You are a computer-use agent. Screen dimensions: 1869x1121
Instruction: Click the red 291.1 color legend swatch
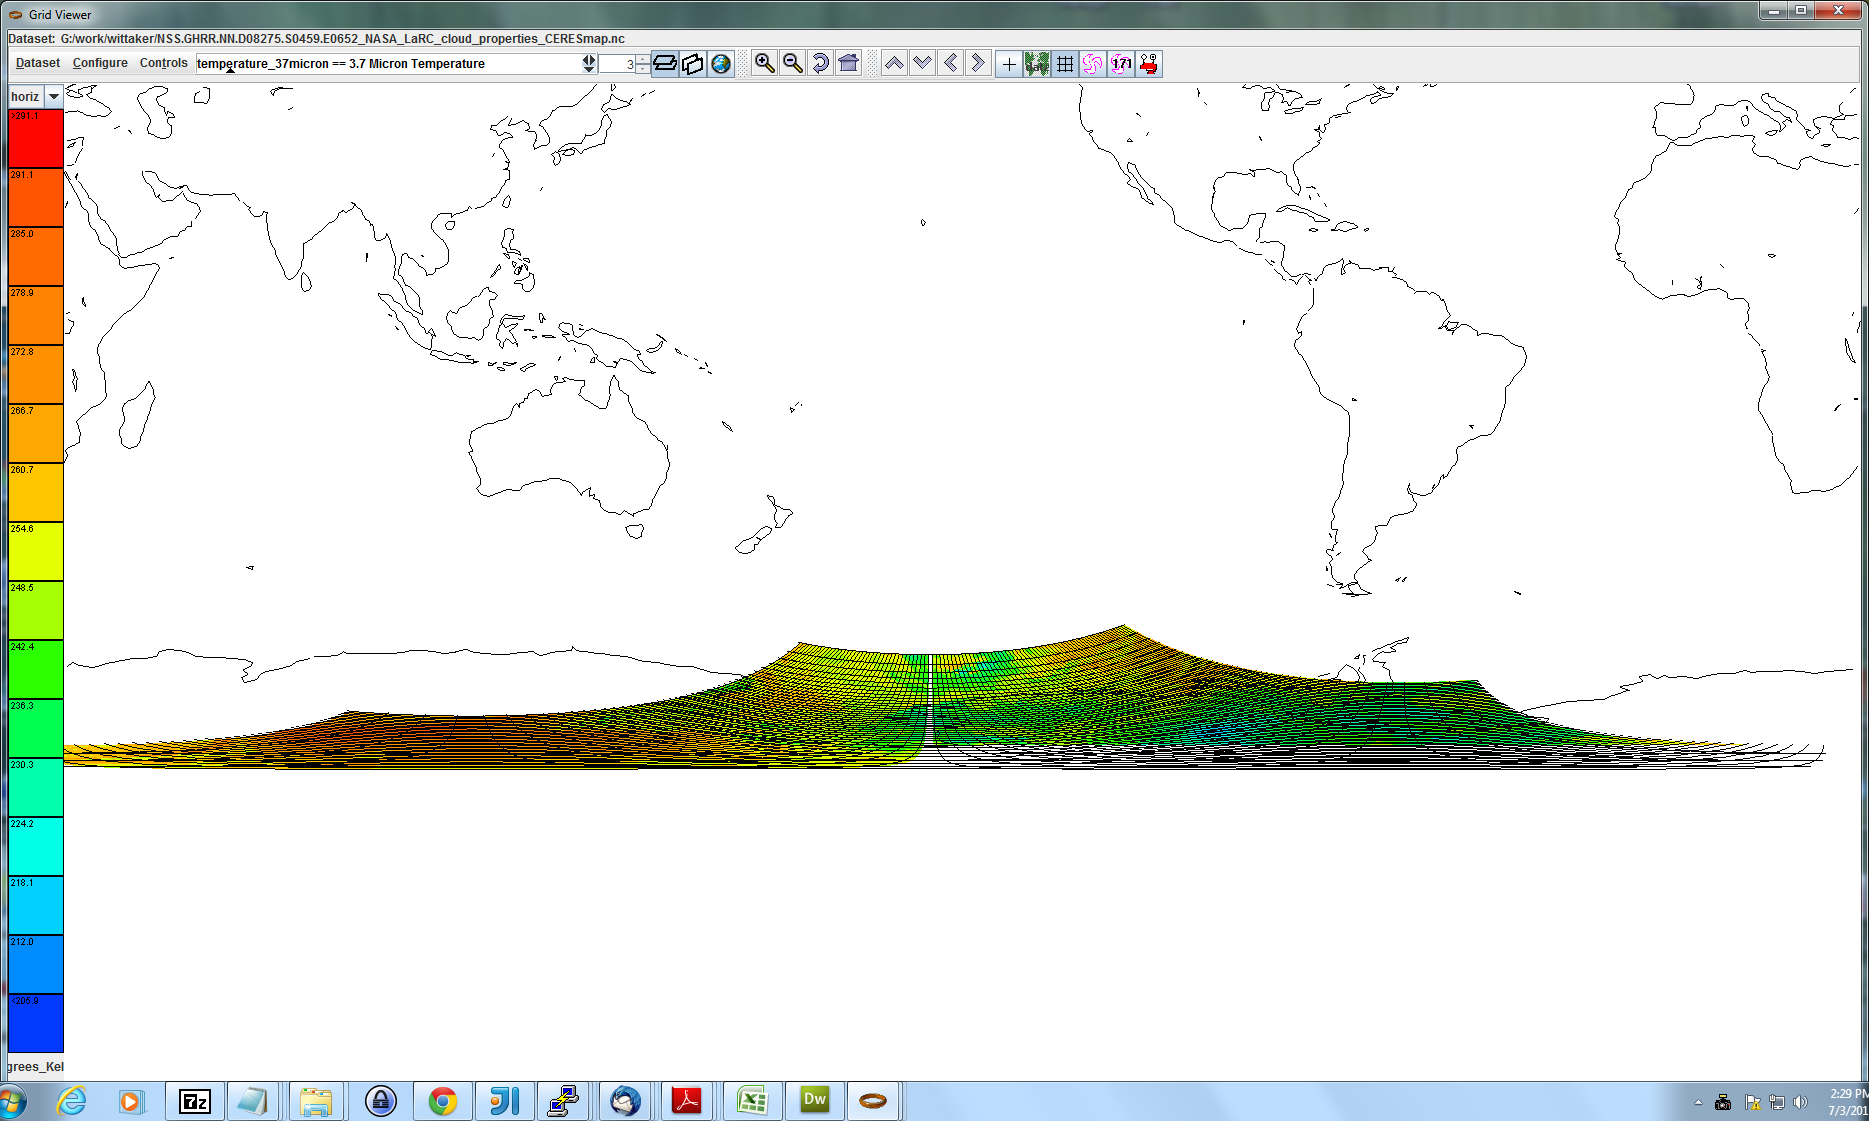[36, 140]
